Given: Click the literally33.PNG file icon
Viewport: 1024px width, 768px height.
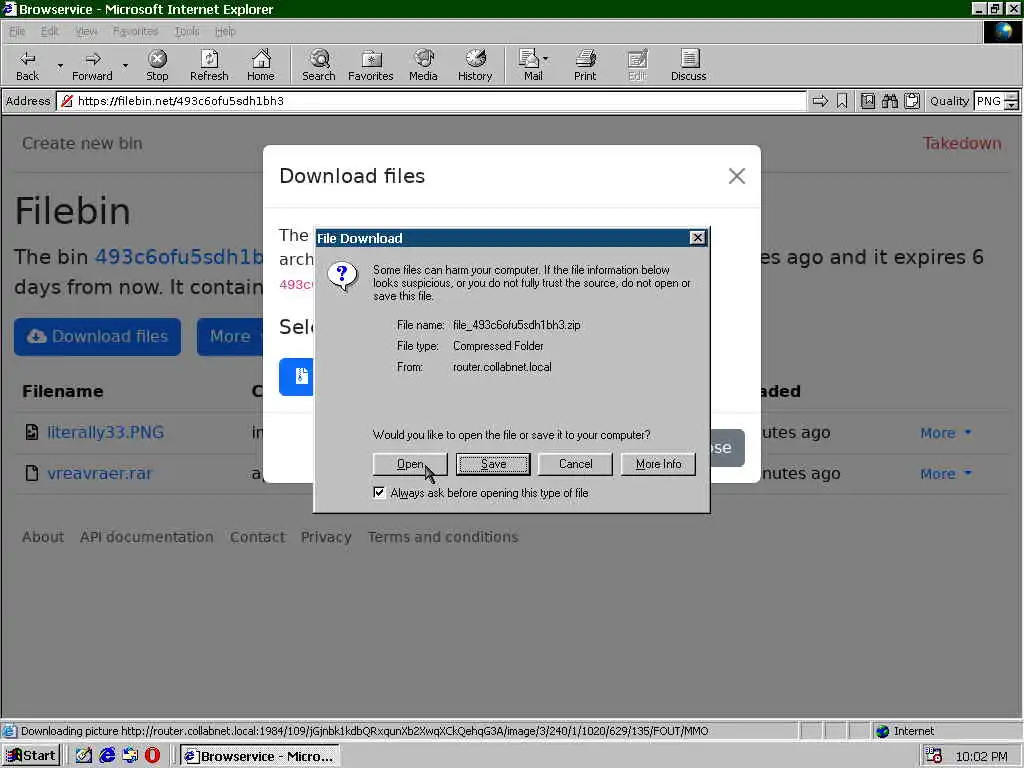Looking at the screenshot, I should coord(31,432).
